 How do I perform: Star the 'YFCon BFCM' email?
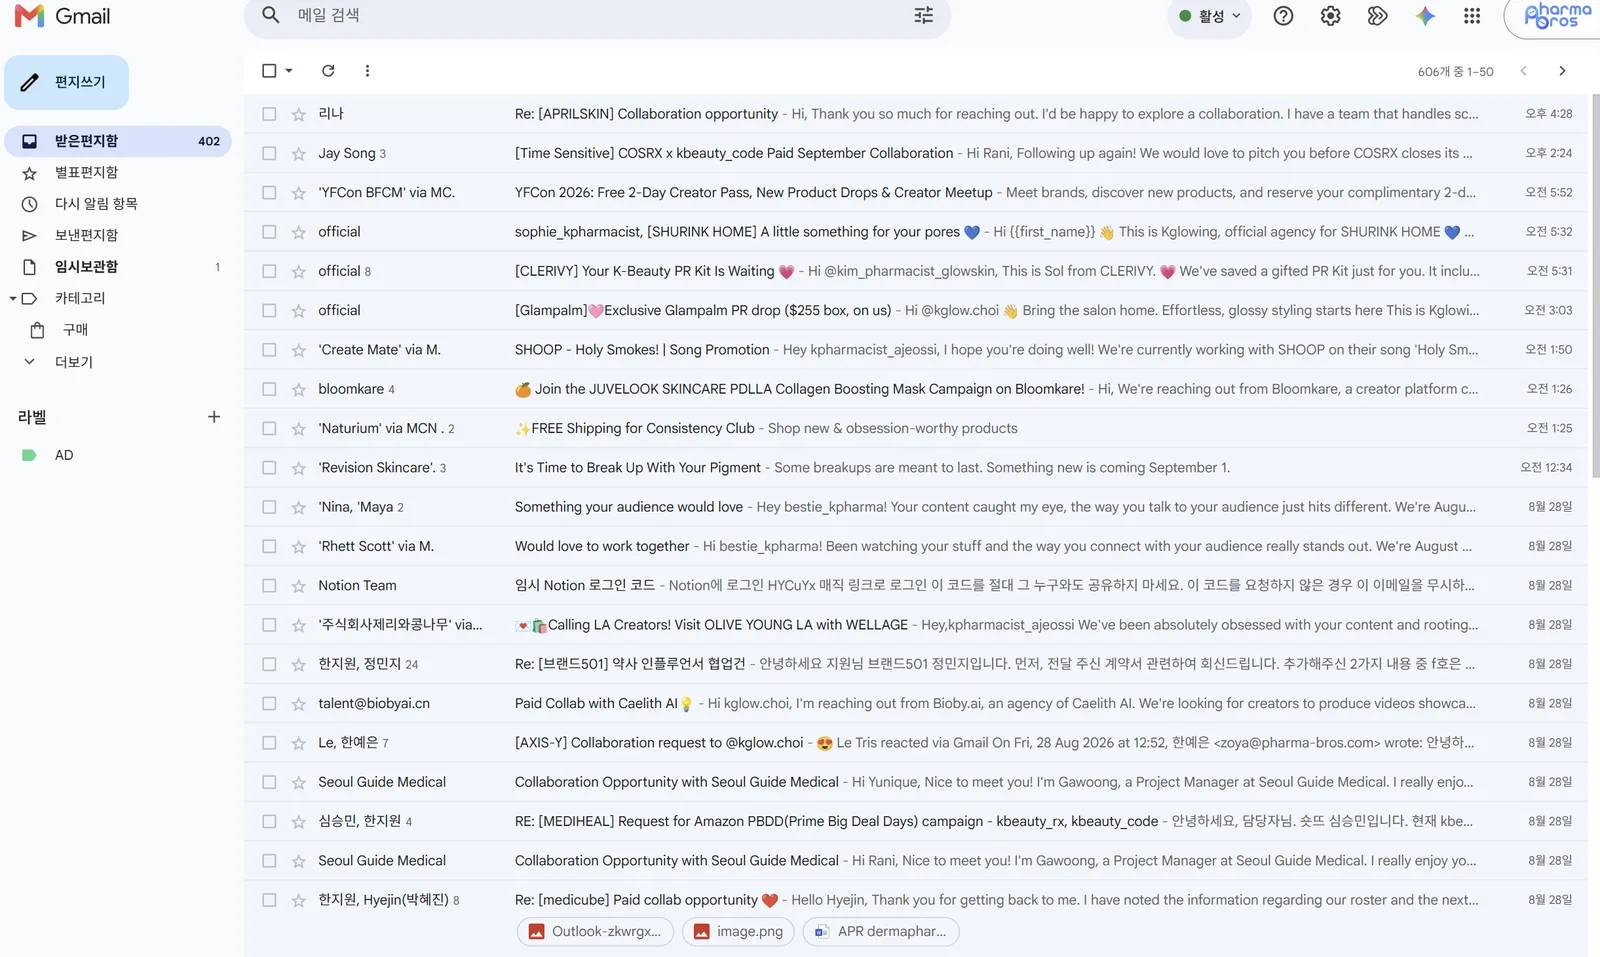point(298,193)
